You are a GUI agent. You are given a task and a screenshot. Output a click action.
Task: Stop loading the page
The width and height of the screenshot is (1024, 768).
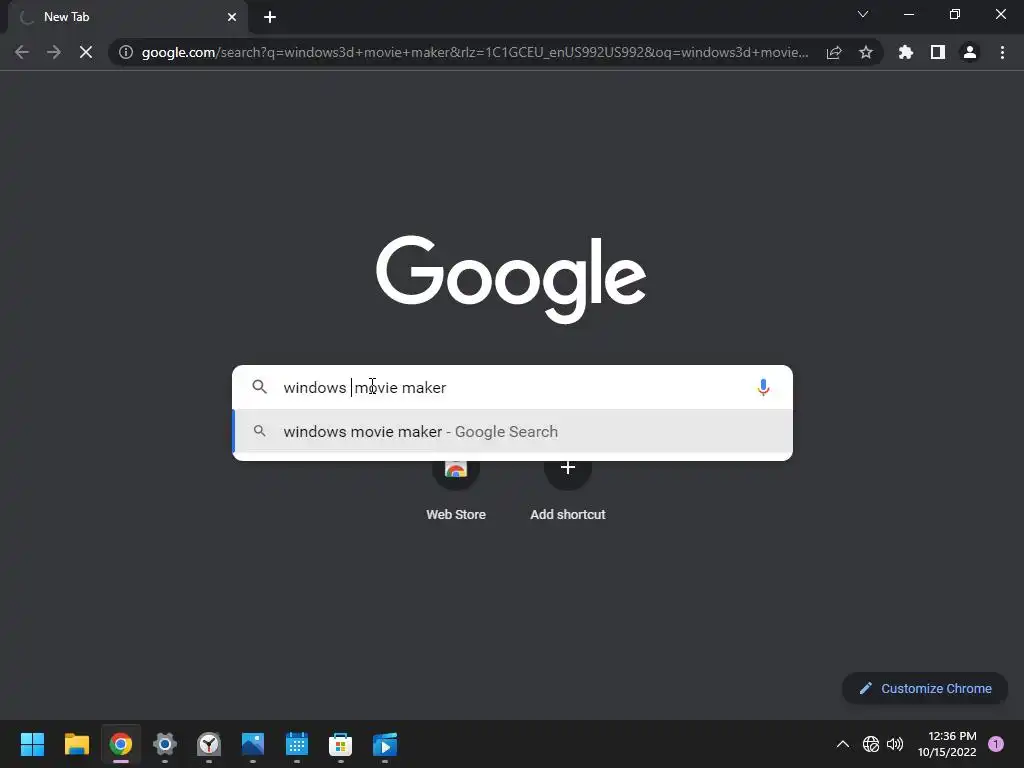[x=86, y=52]
